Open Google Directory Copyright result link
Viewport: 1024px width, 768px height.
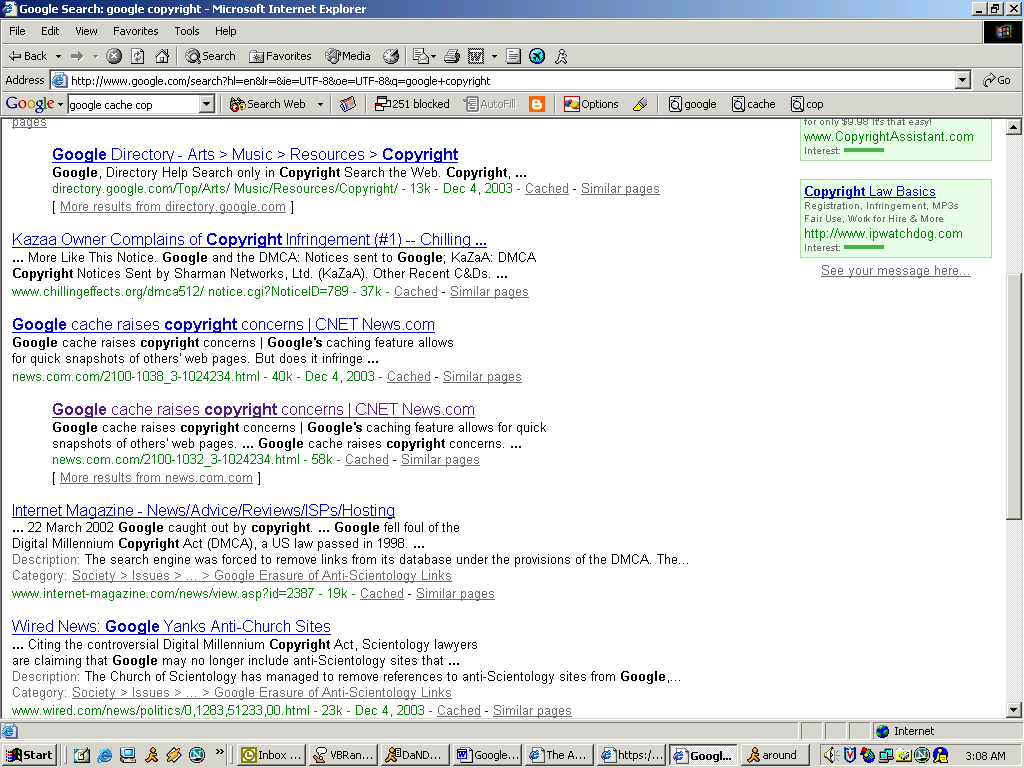coord(255,155)
